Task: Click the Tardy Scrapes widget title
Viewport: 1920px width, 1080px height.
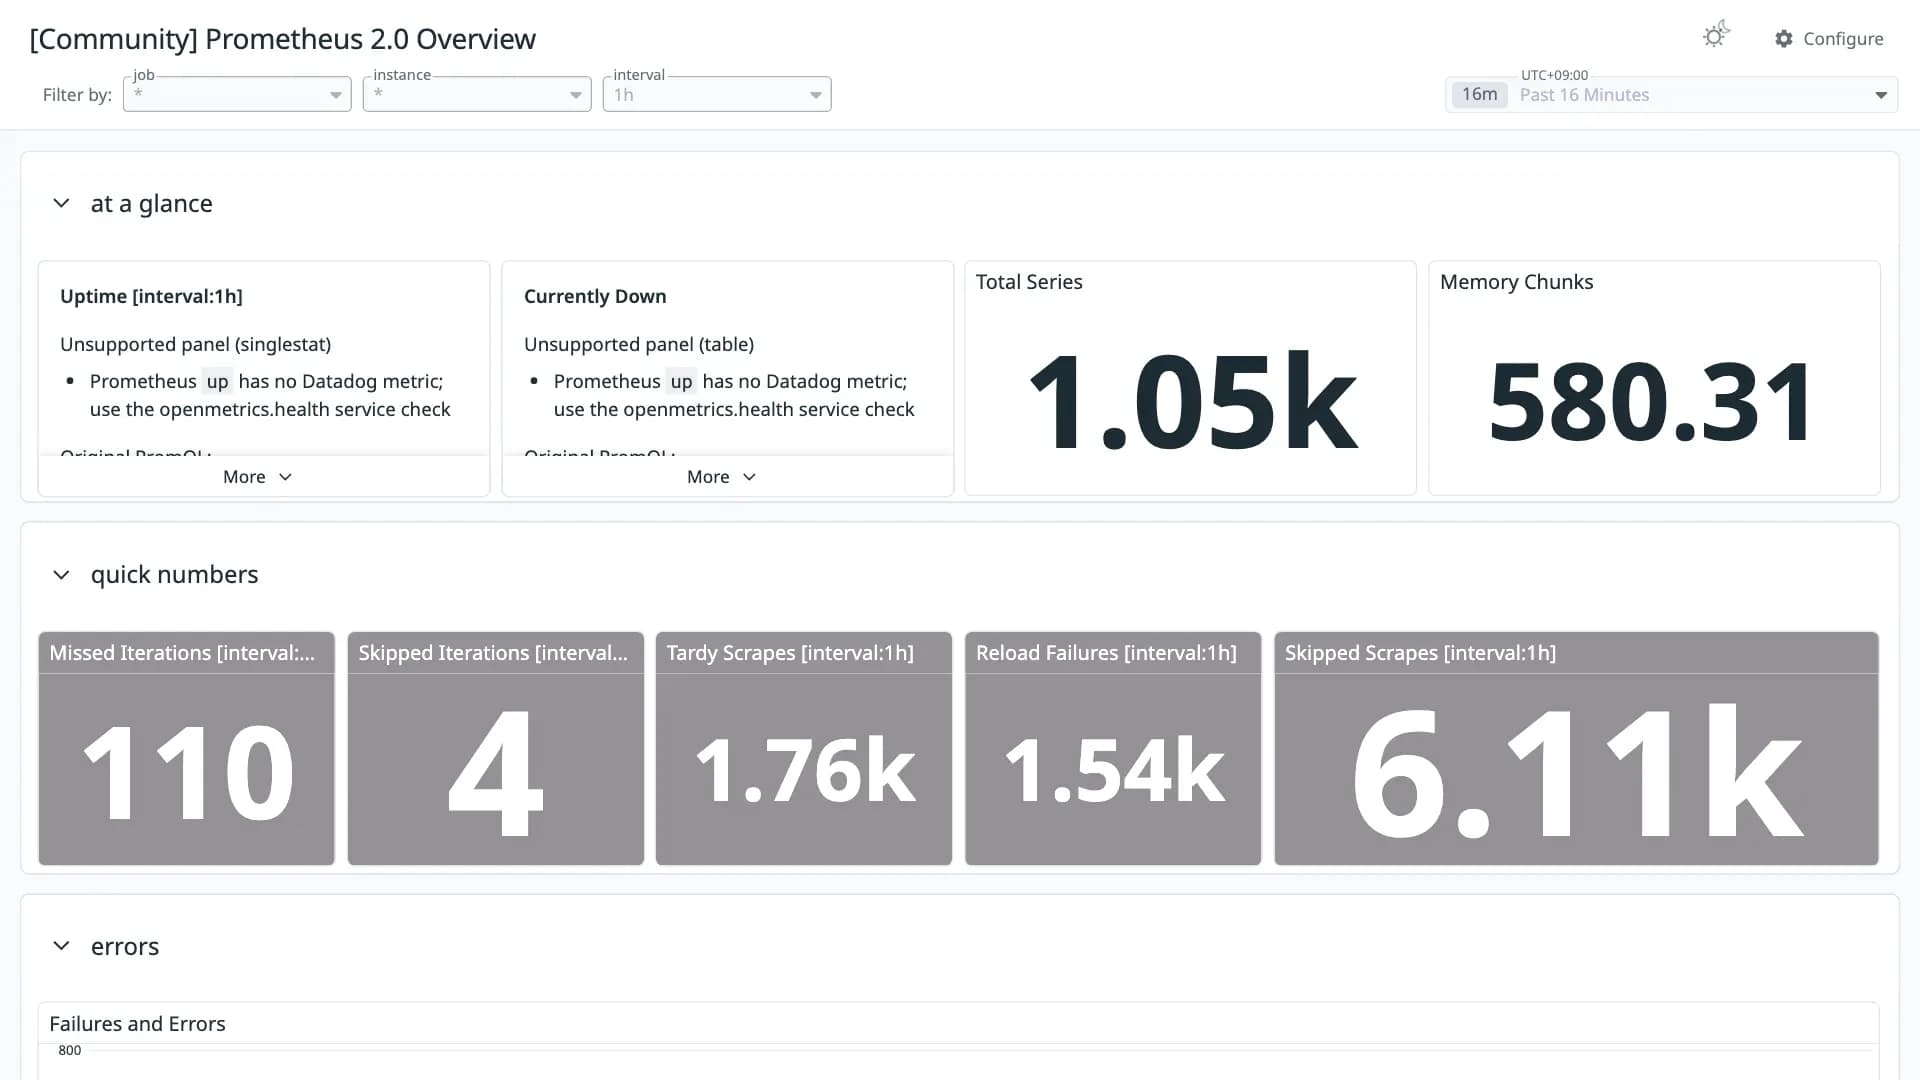Action: (790, 653)
